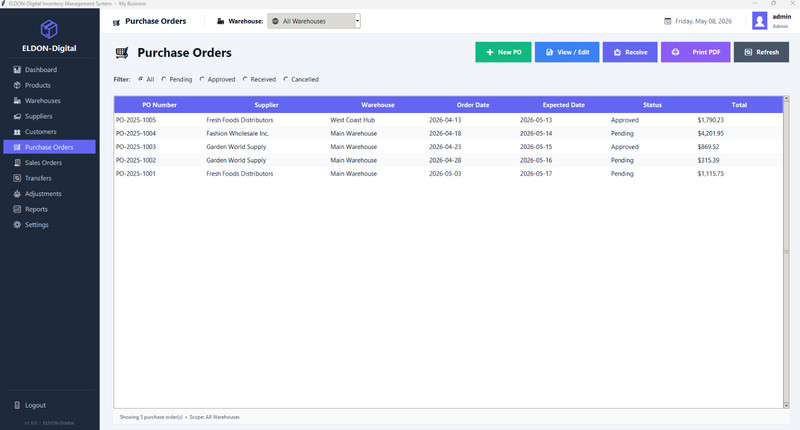Select the Cancelled filter radio button
Screen dimensions: 800x430
pyautogui.click(x=286, y=79)
